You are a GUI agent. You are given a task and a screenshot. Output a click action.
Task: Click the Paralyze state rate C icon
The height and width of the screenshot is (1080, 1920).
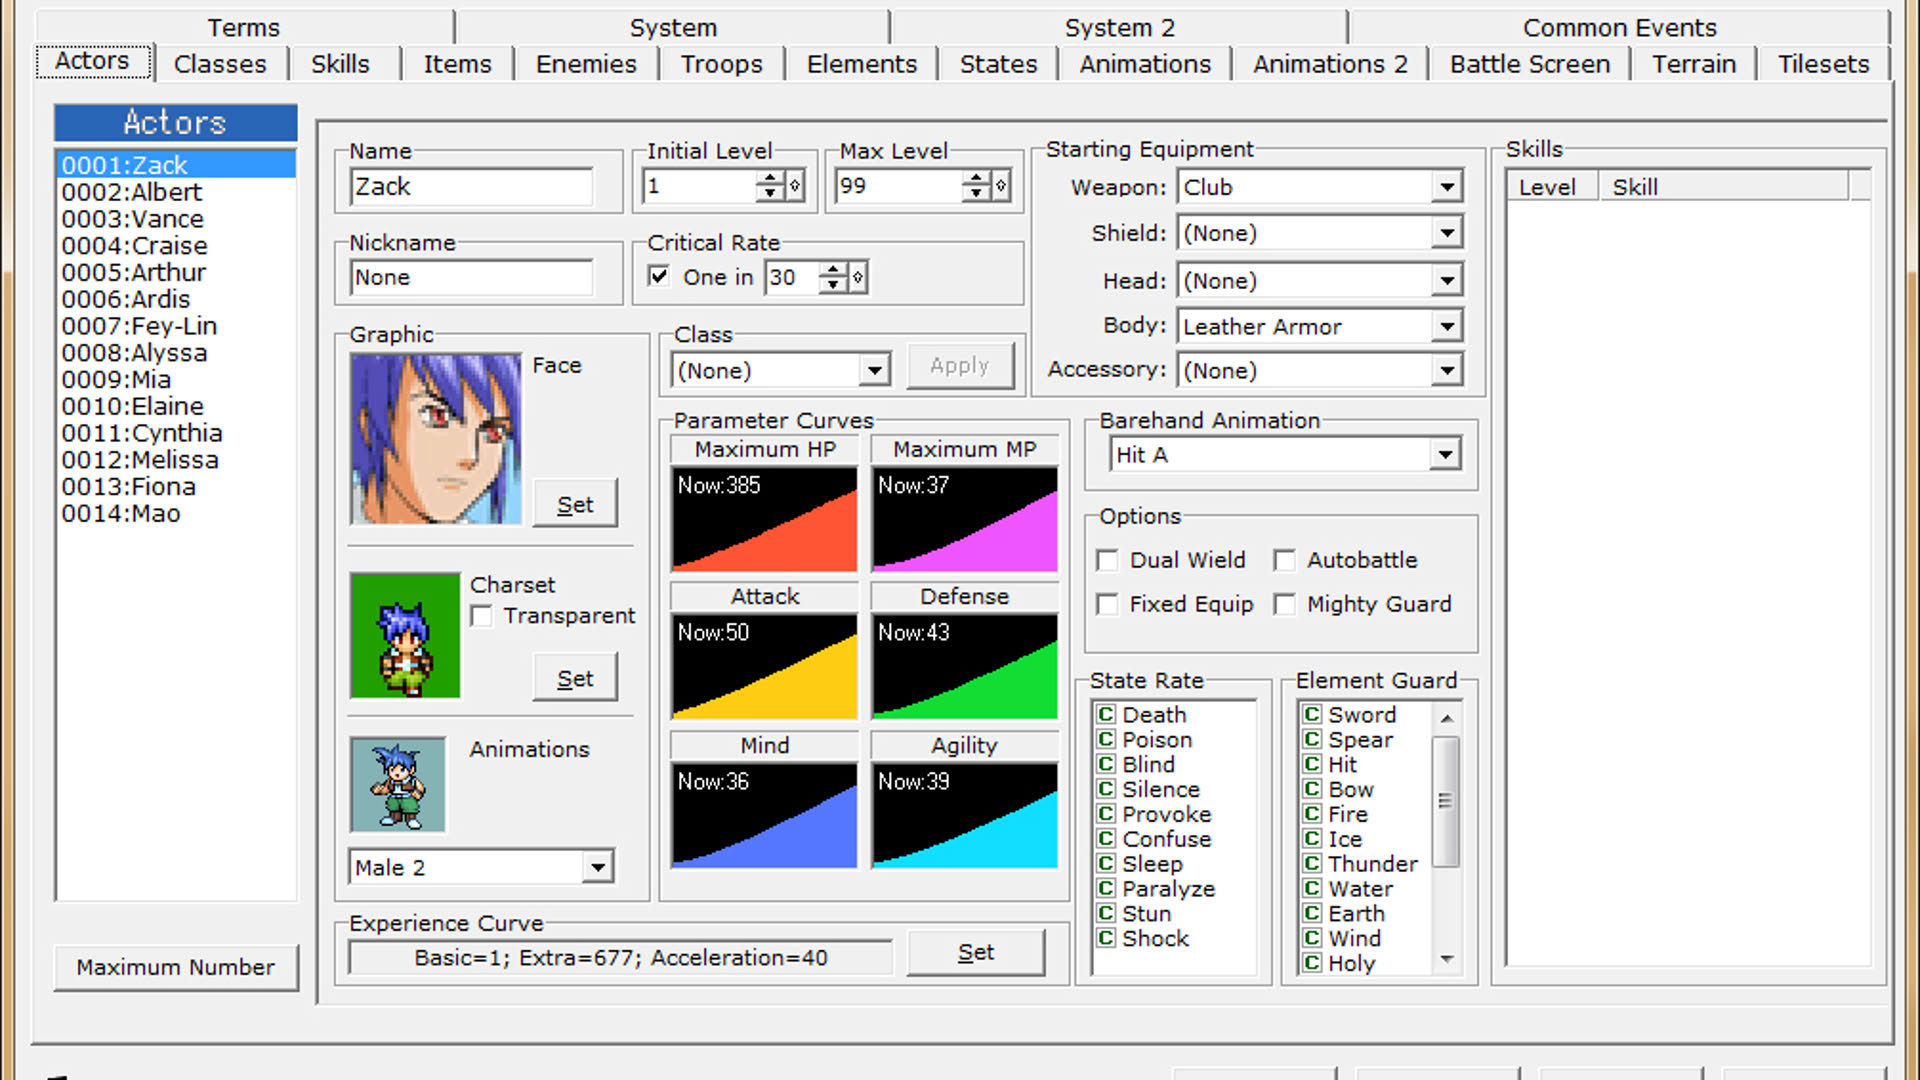click(x=1105, y=888)
